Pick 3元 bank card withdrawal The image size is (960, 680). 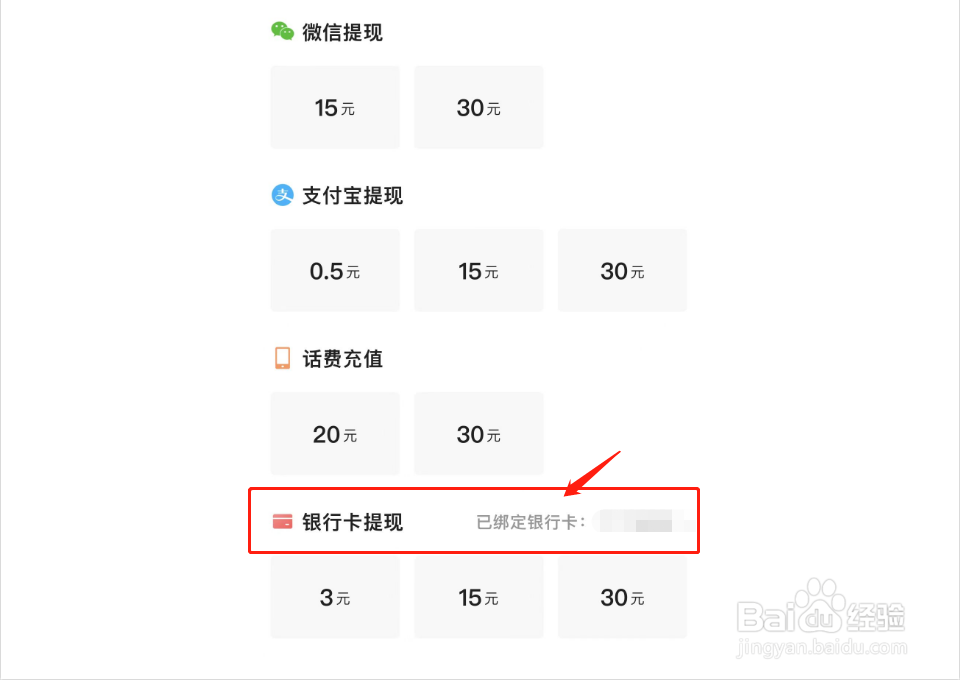point(335,597)
